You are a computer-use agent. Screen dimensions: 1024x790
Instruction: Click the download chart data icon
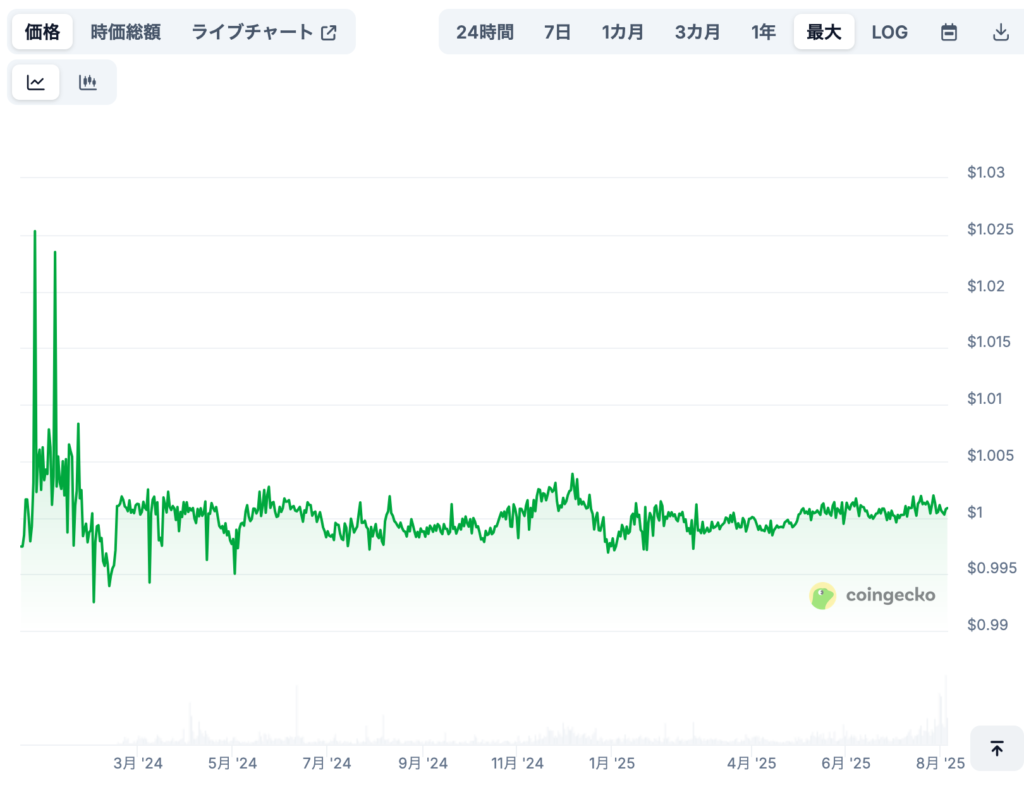[x=1000, y=32]
